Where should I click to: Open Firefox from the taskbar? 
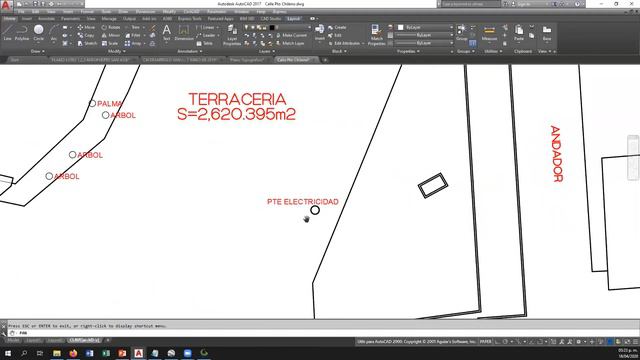(x=73, y=353)
